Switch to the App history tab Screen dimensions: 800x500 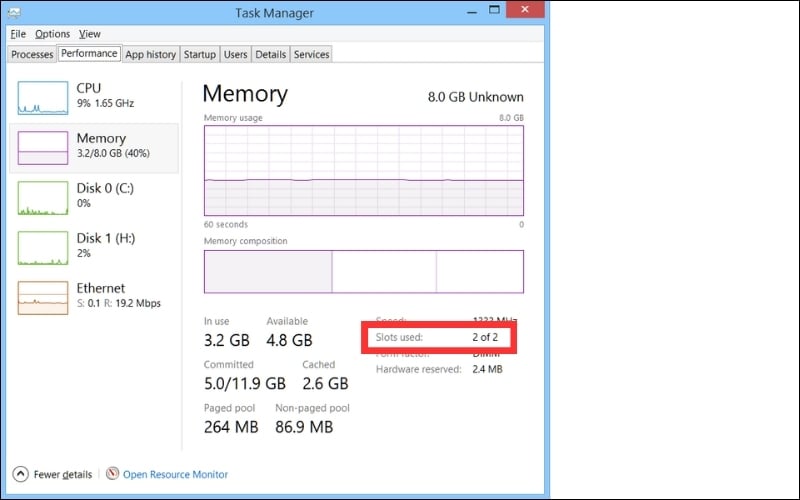pyautogui.click(x=151, y=55)
